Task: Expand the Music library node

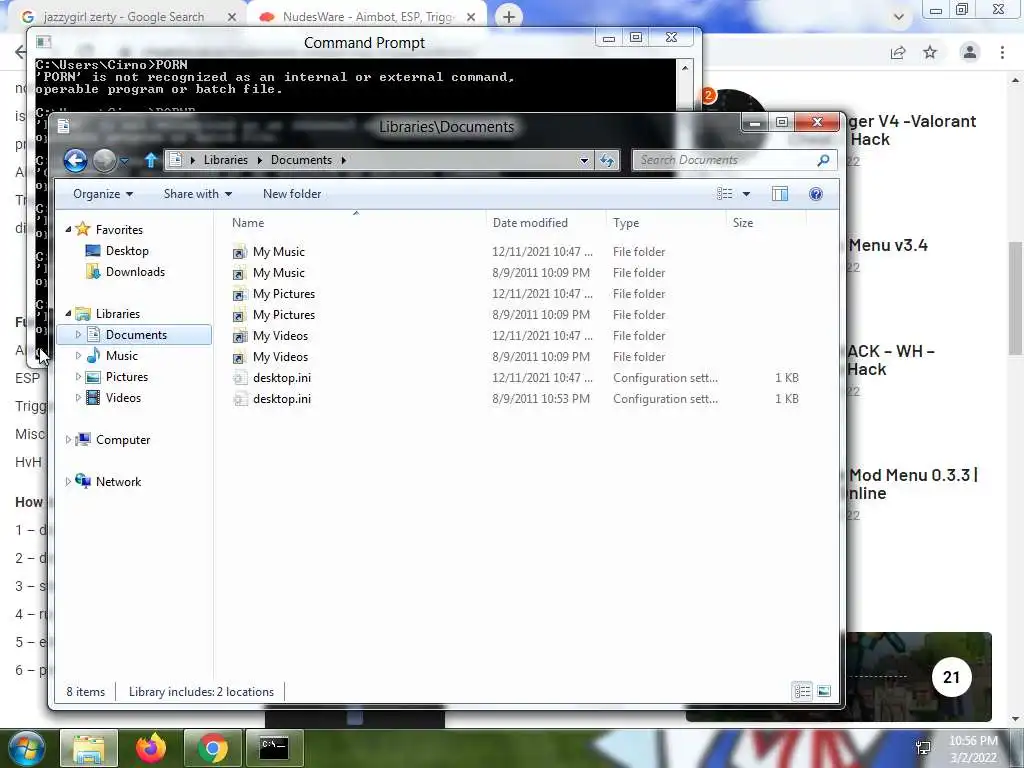Action: click(x=78, y=356)
